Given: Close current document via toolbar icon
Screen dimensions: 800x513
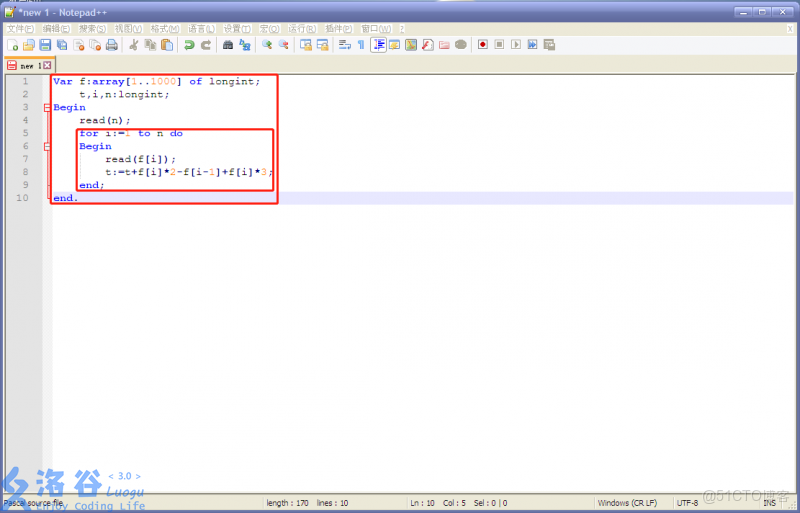Looking at the screenshot, I should [x=79, y=45].
